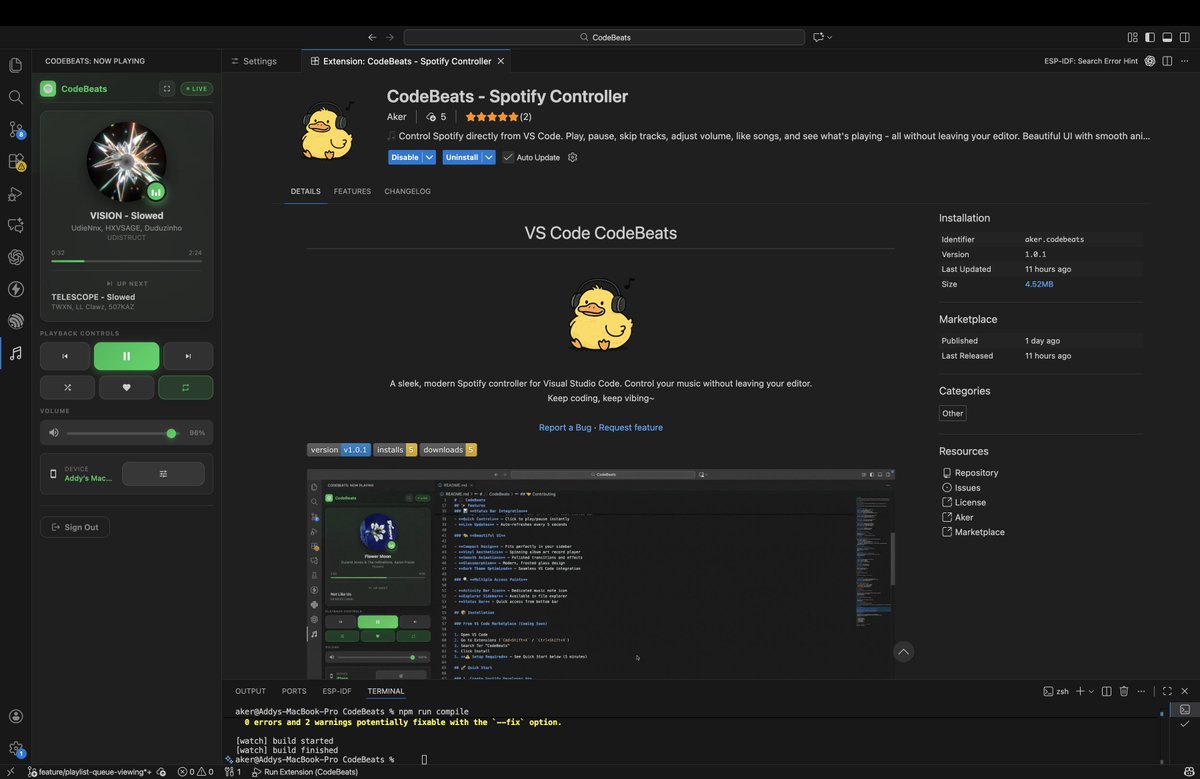Open the editor more actions ellipsis
This screenshot has height=779, width=1200.
coord(1184,61)
